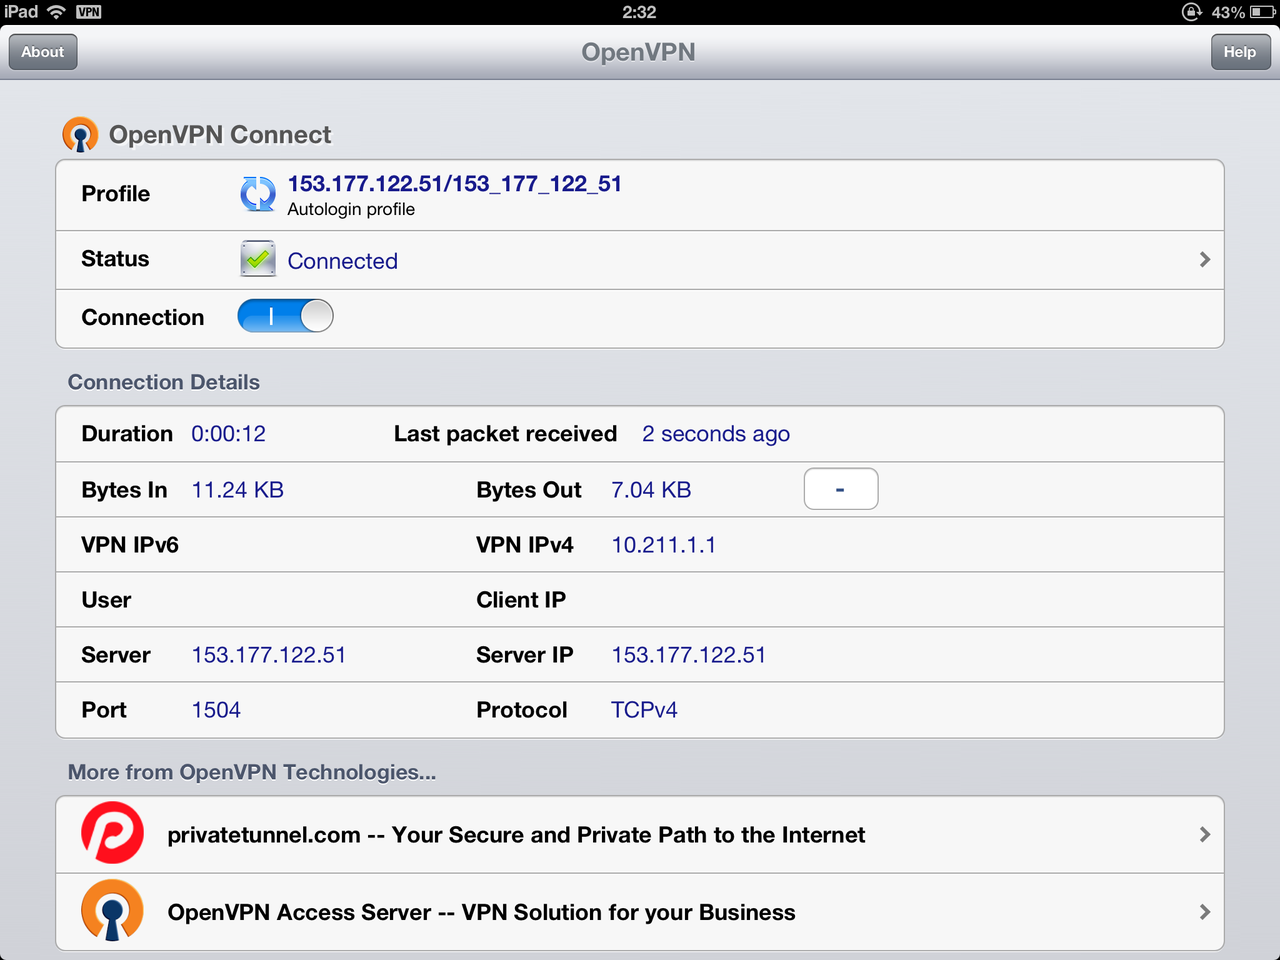The height and width of the screenshot is (960, 1280).
Task: Tap the '2 seconds ago' packet value
Action: point(716,434)
